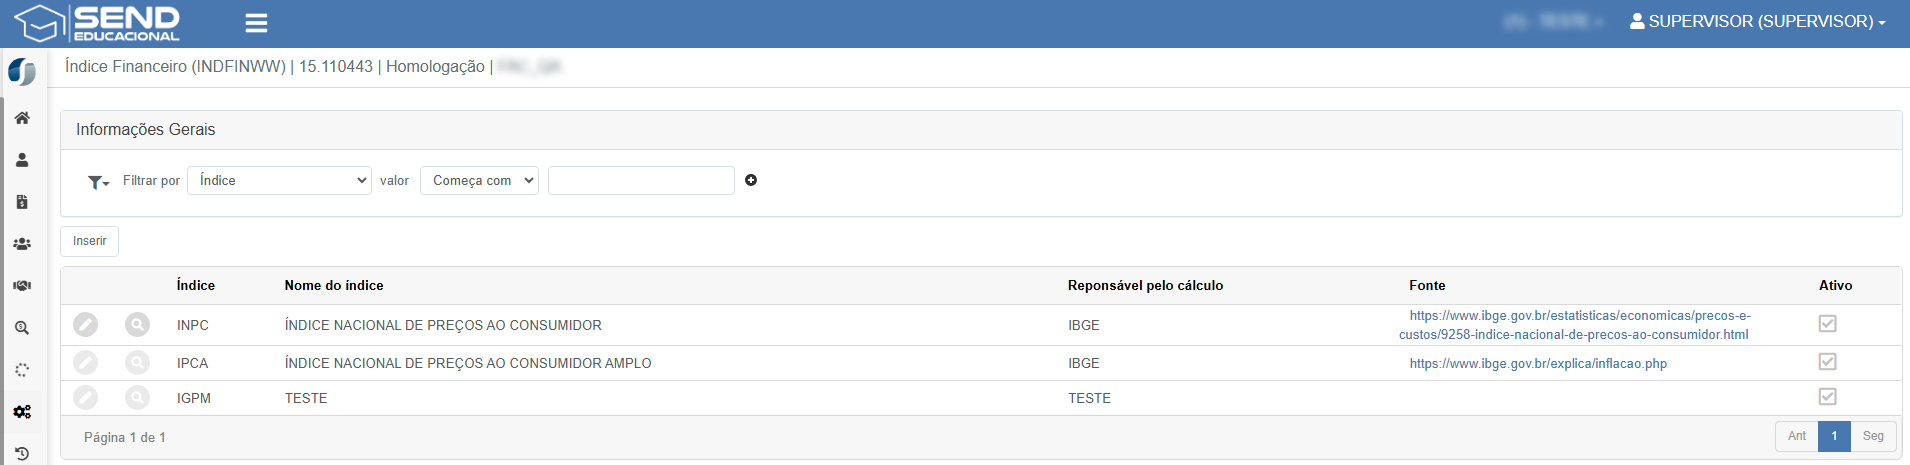Open the settings gears sidebar icon
1910x465 pixels.
(22, 412)
